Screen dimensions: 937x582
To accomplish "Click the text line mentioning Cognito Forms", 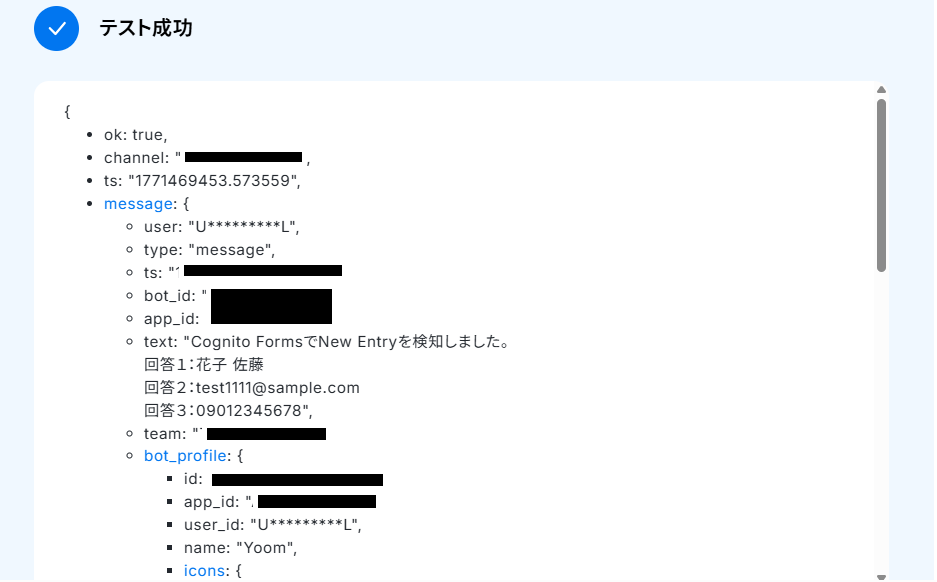I will 327,342.
